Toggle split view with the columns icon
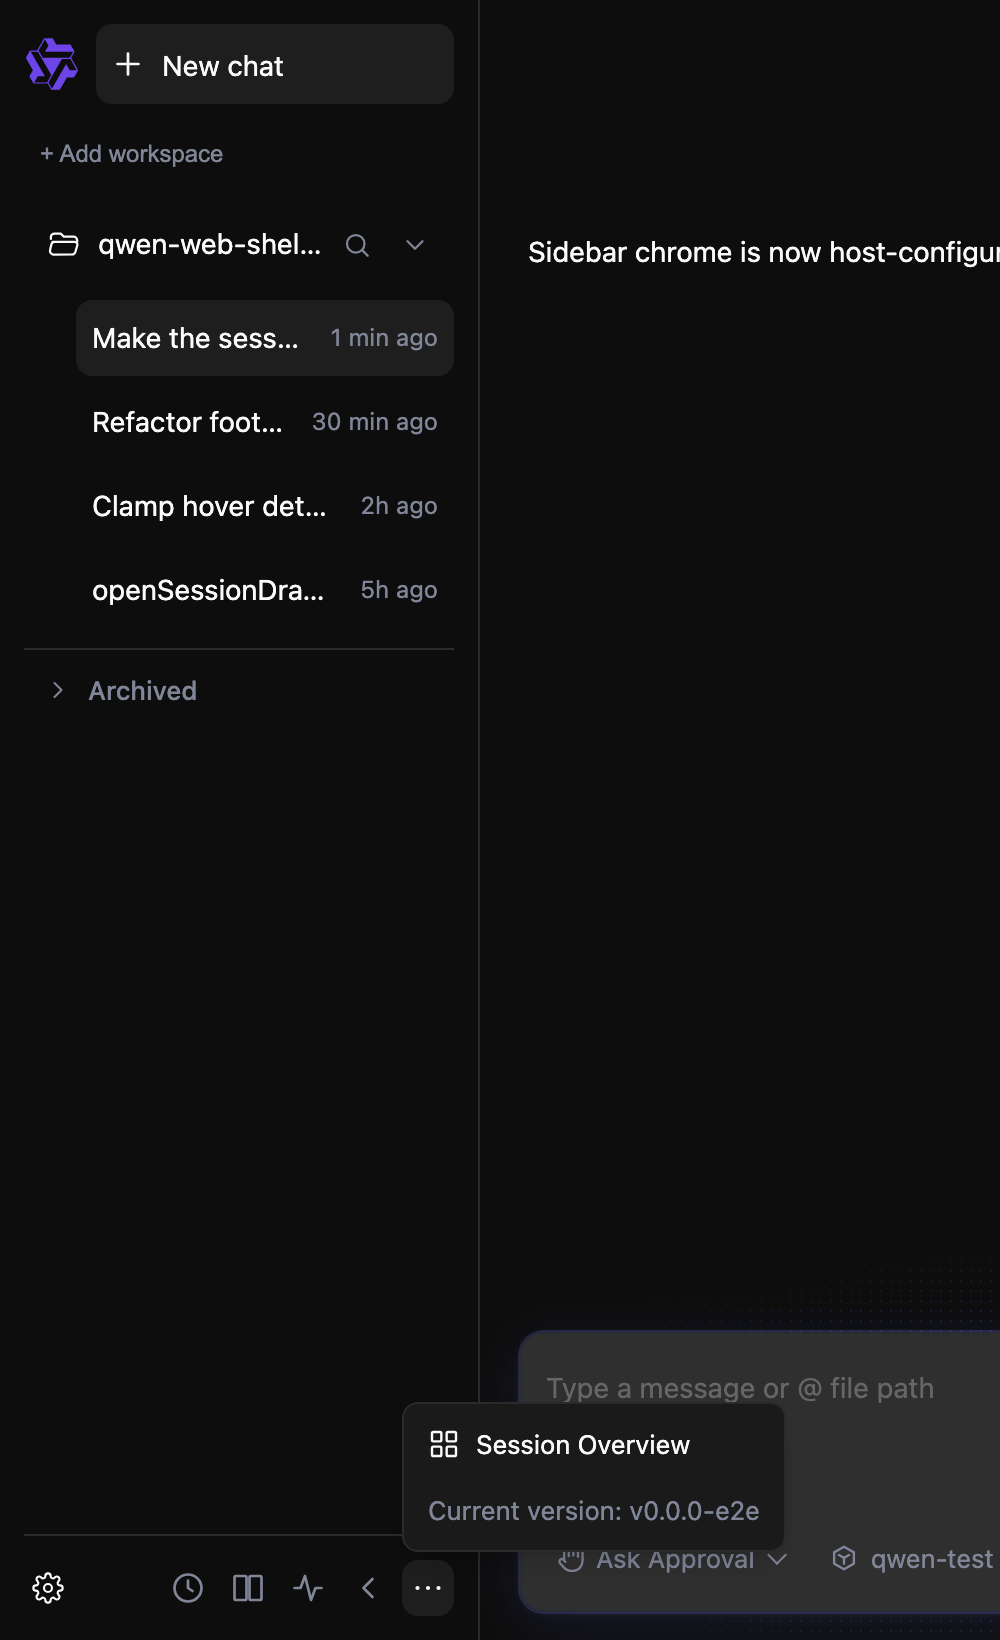 click(248, 1588)
